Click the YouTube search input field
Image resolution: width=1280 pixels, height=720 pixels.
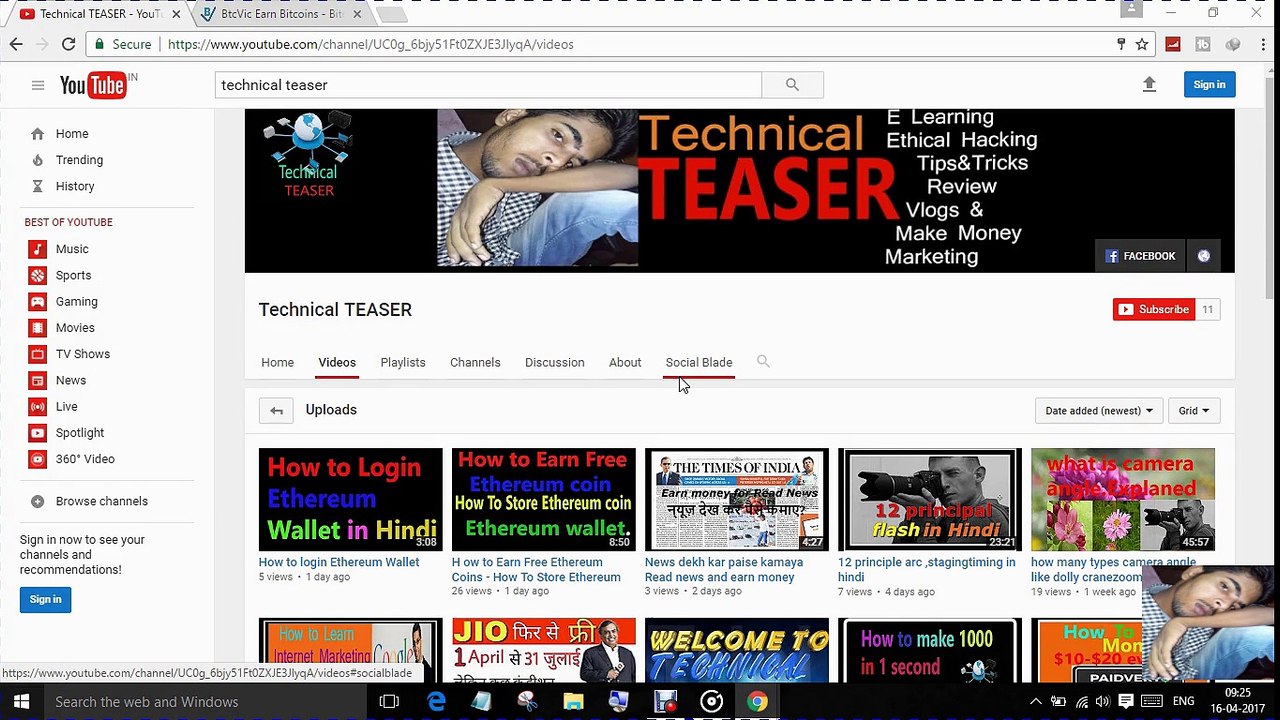[488, 85]
